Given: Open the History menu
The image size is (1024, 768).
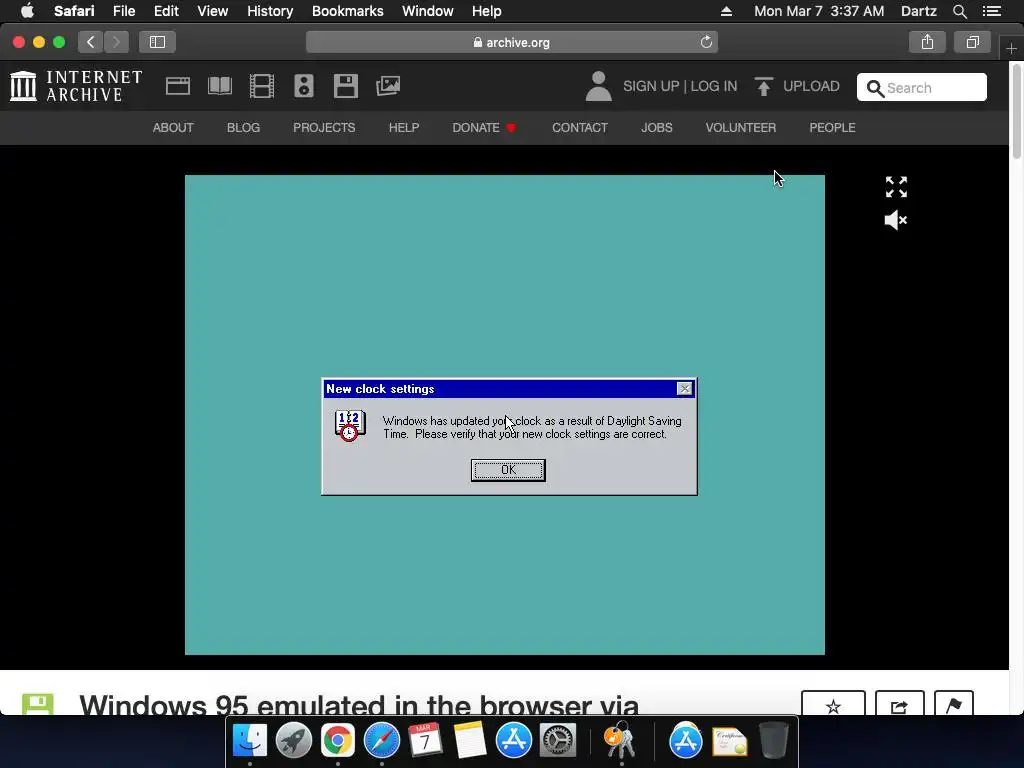Looking at the screenshot, I should click(x=270, y=11).
